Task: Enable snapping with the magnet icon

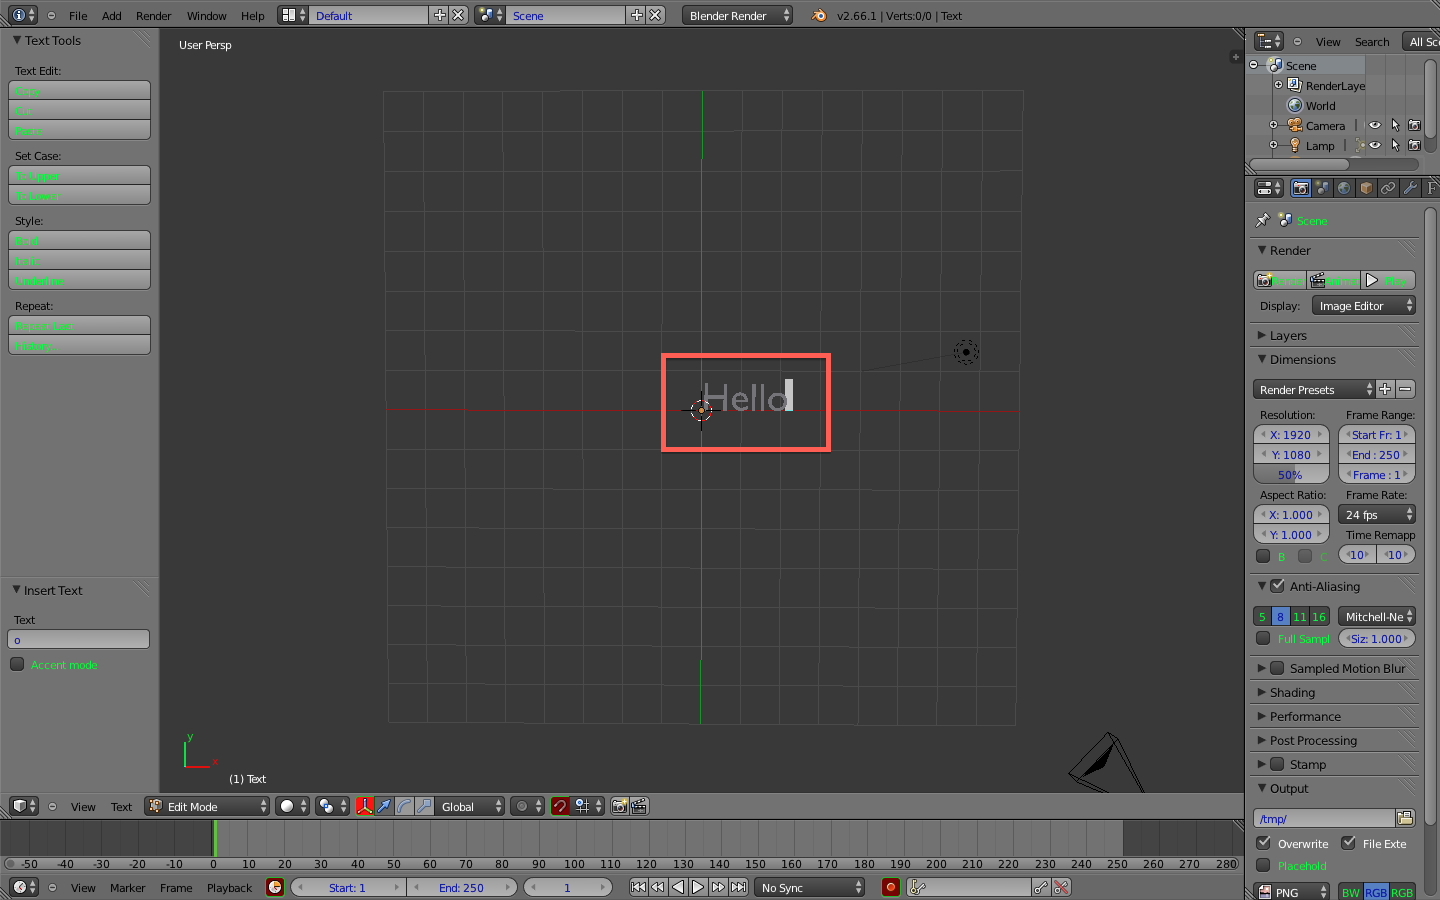Action: tap(559, 807)
